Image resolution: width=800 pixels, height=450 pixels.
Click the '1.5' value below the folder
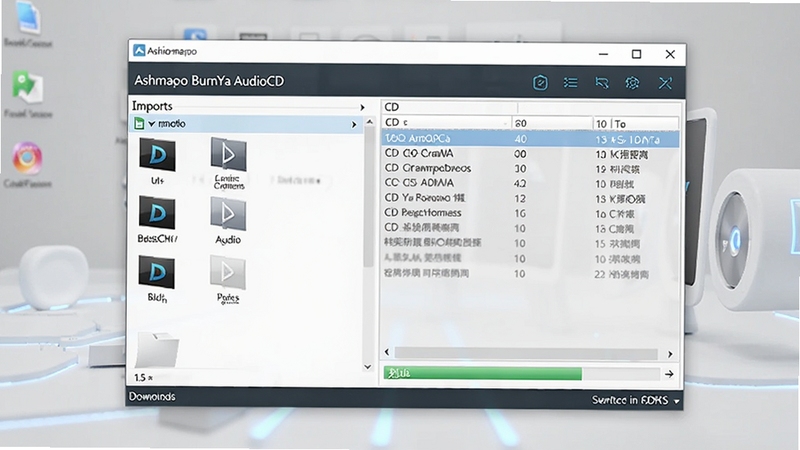coord(140,378)
